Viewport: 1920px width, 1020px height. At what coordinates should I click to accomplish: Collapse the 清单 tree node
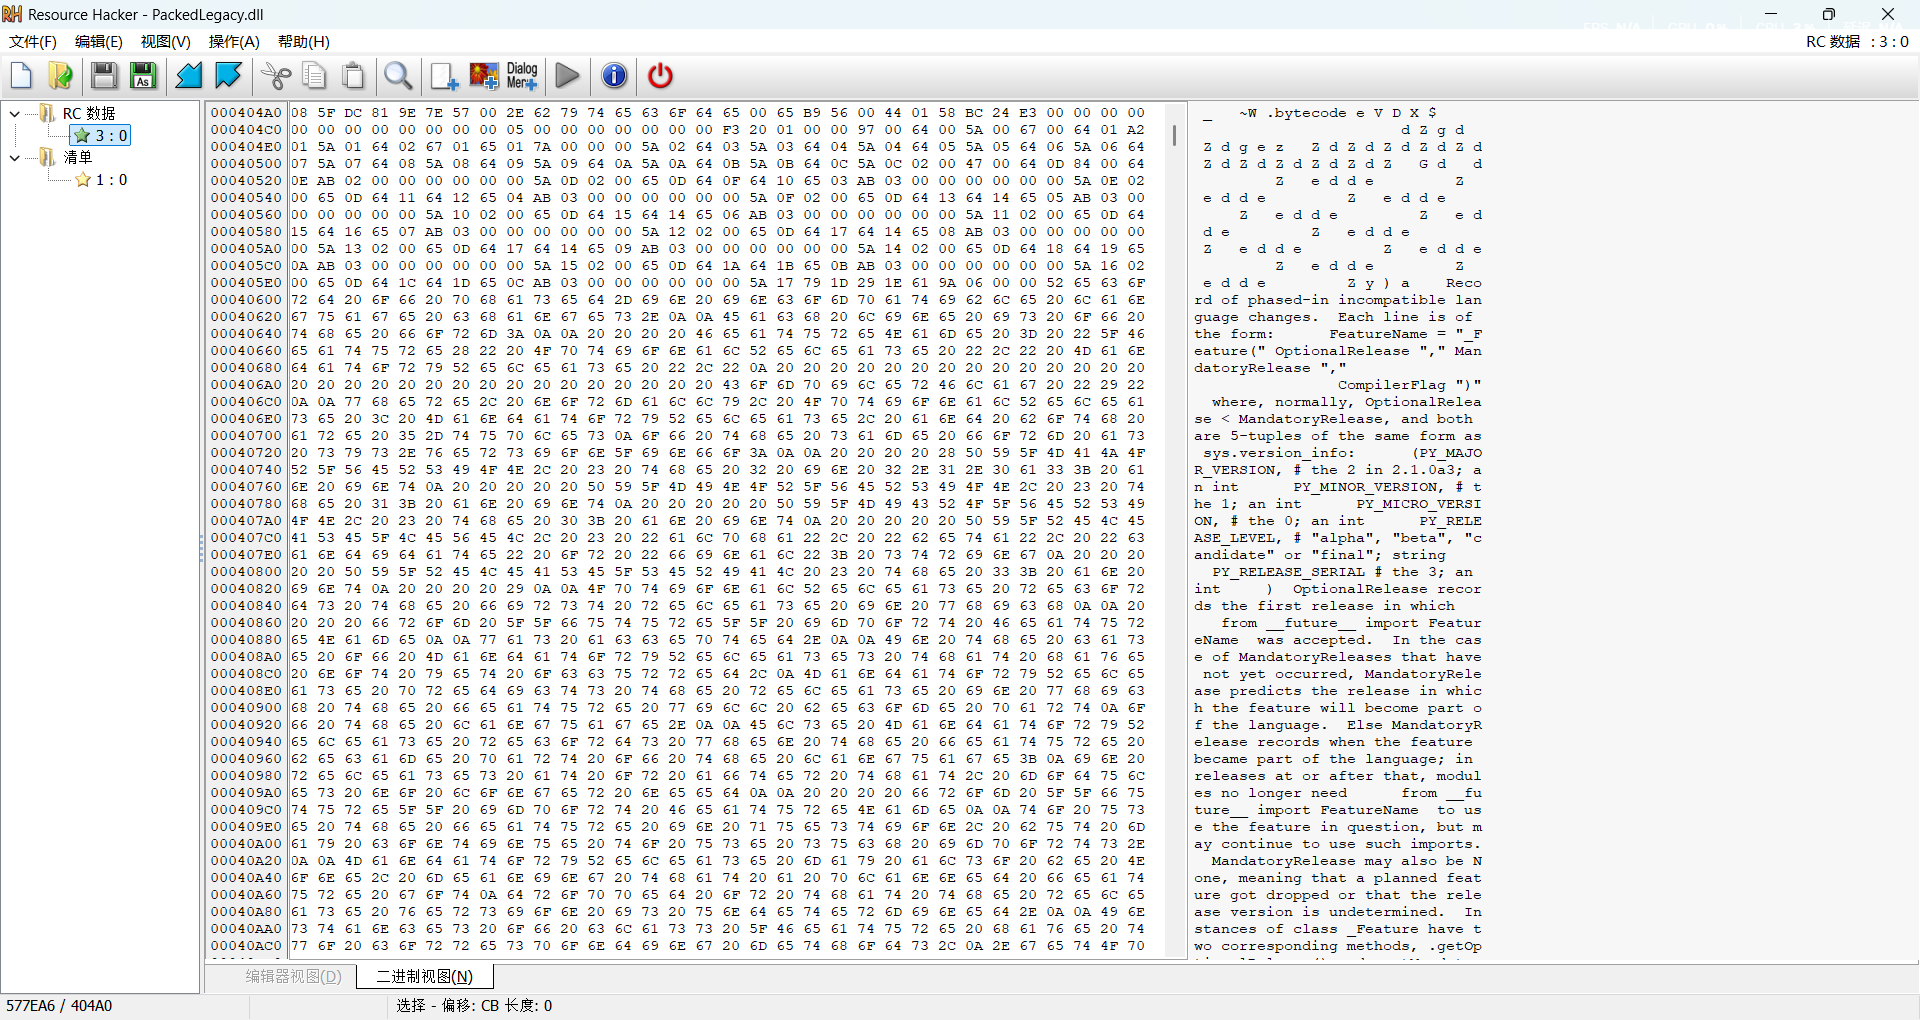click(x=15, y=158)
